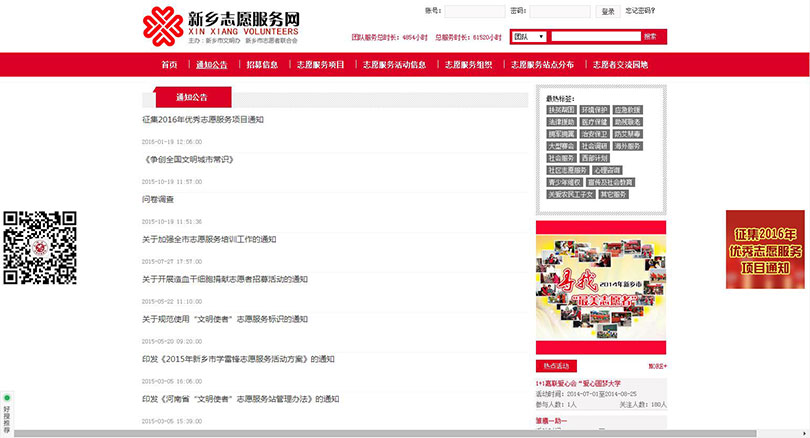
Task: Go to 首页 in navigation bar
Action: [x=169, y=65]
